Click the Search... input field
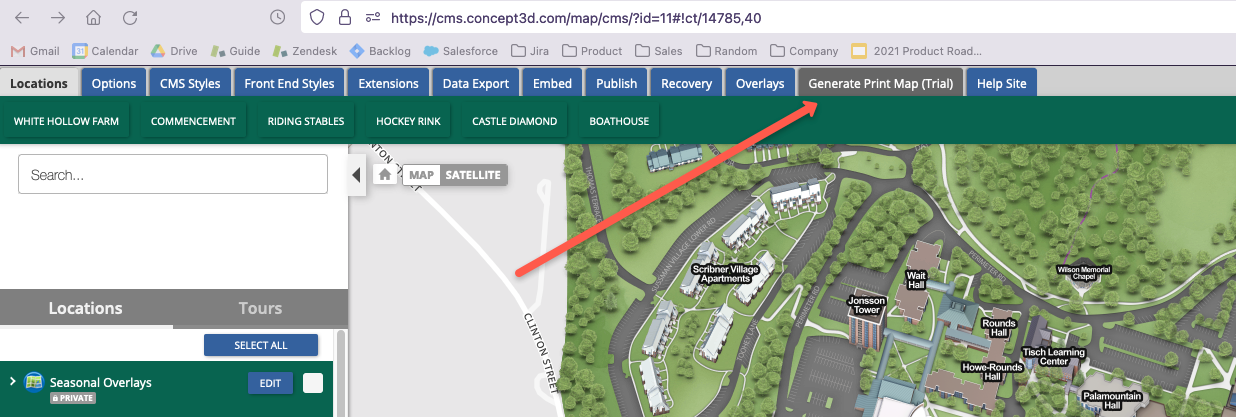The image size is (1236, 417). 173,174
